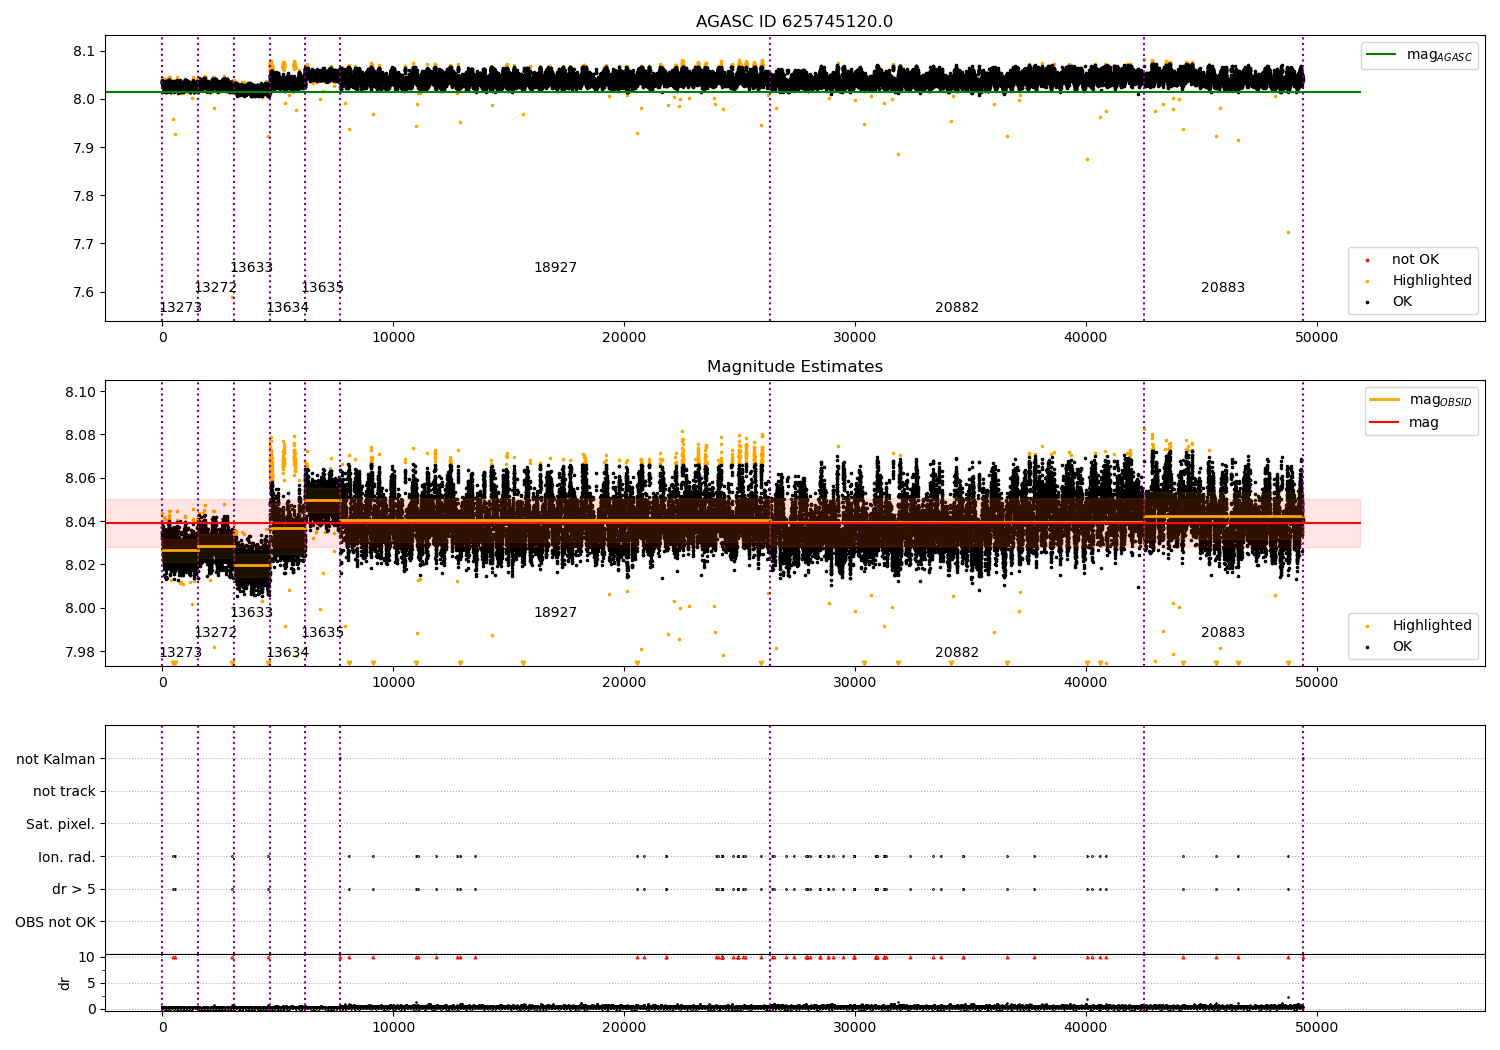Click the '8.04' y-axis tick label
Image resolution: width=1500 pixels, height=1050 pixels.
[81, 522]
